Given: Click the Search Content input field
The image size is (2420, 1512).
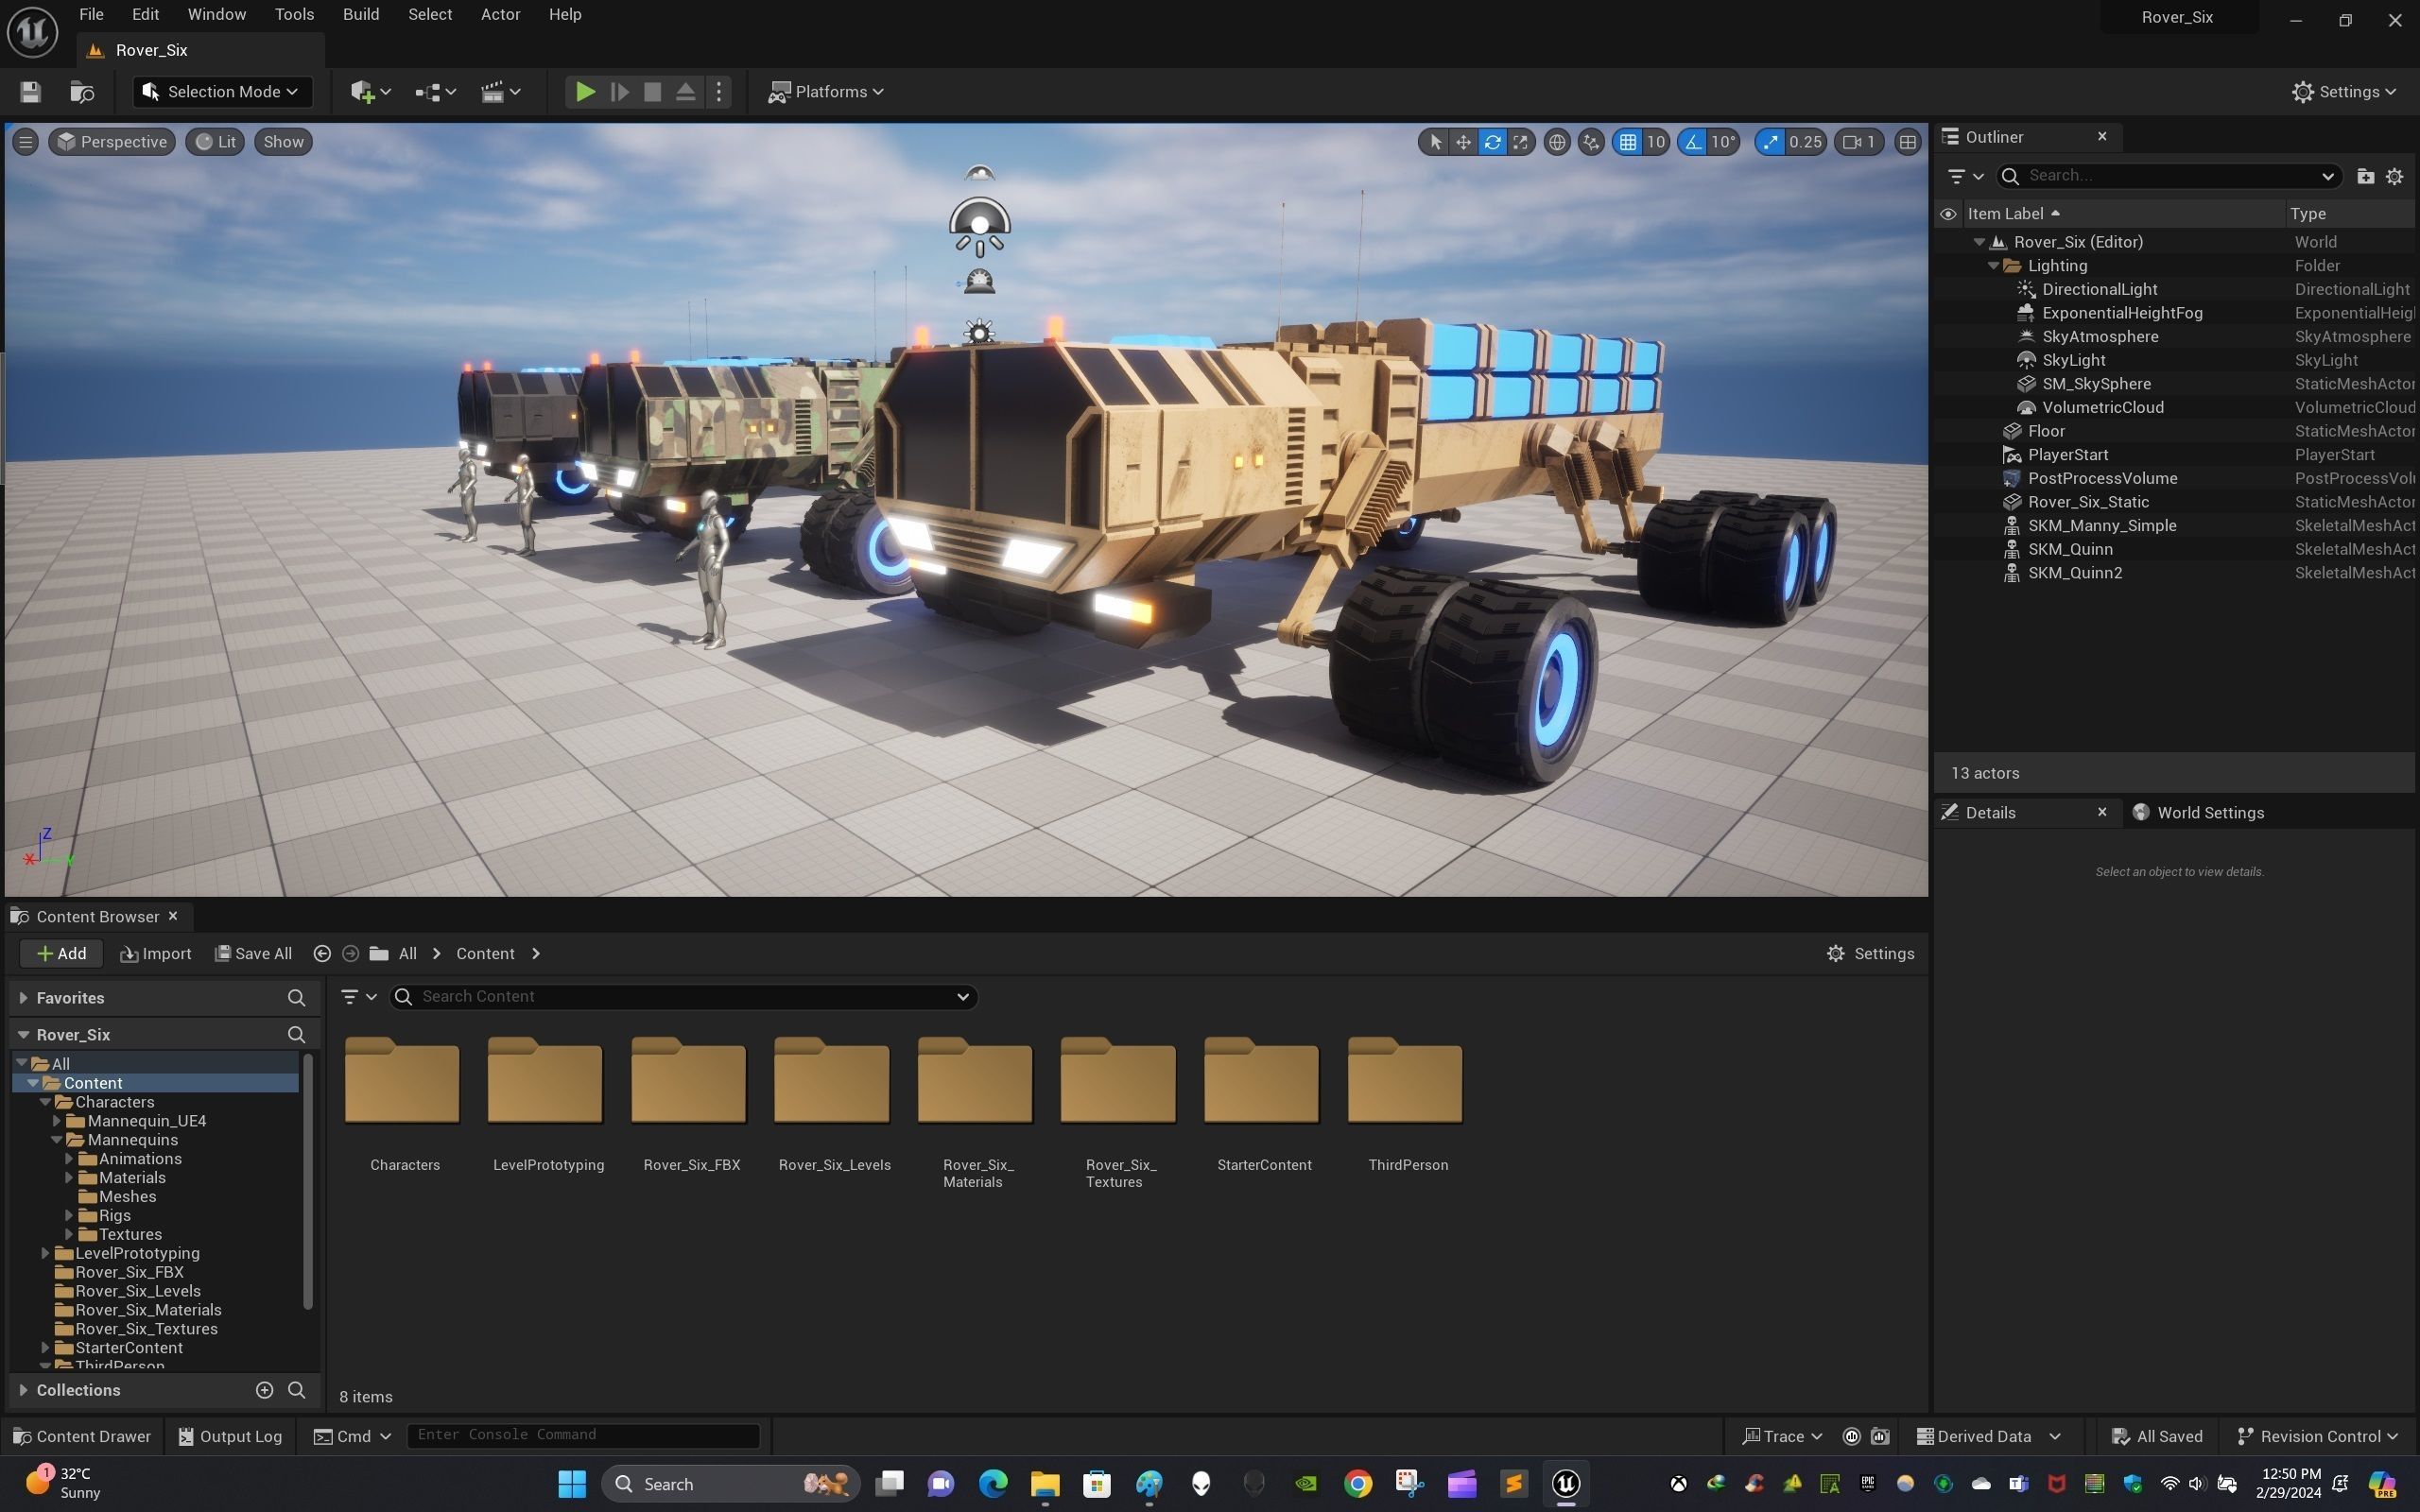Looking at the screenshot, I should coord(683,997).
